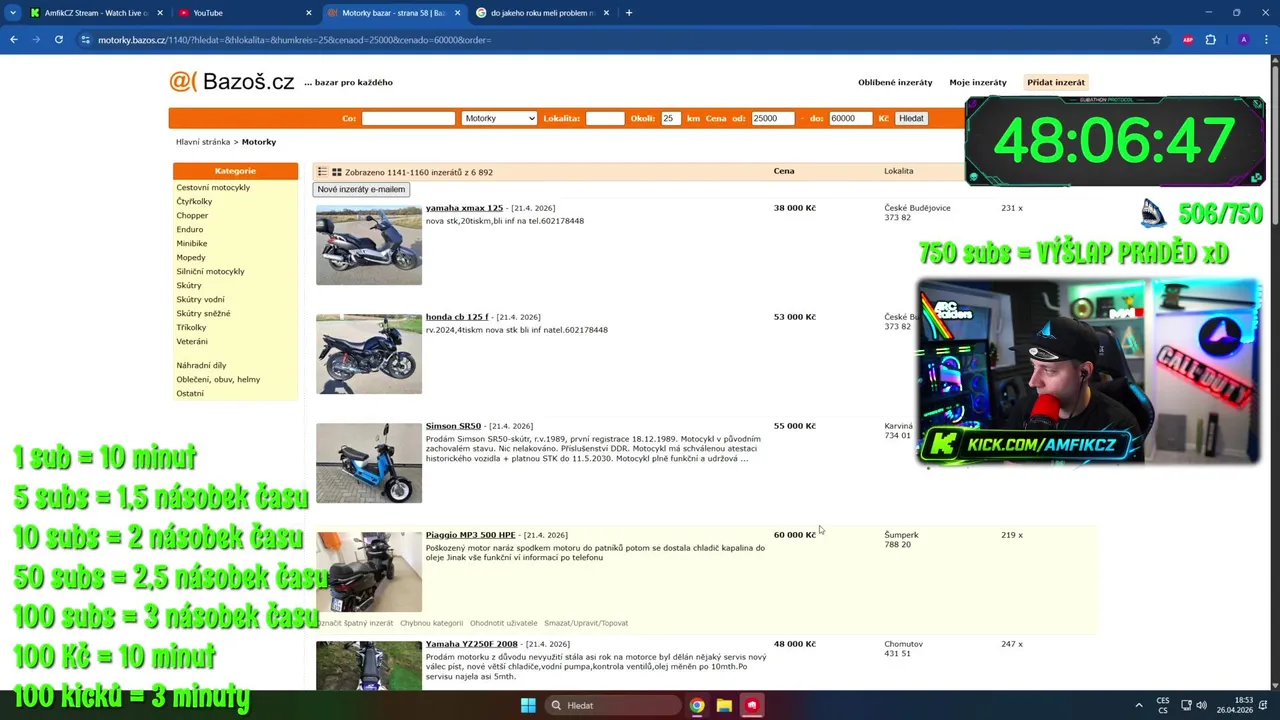Open Mopedy category
1280x720 pixels.
(191, 257)
